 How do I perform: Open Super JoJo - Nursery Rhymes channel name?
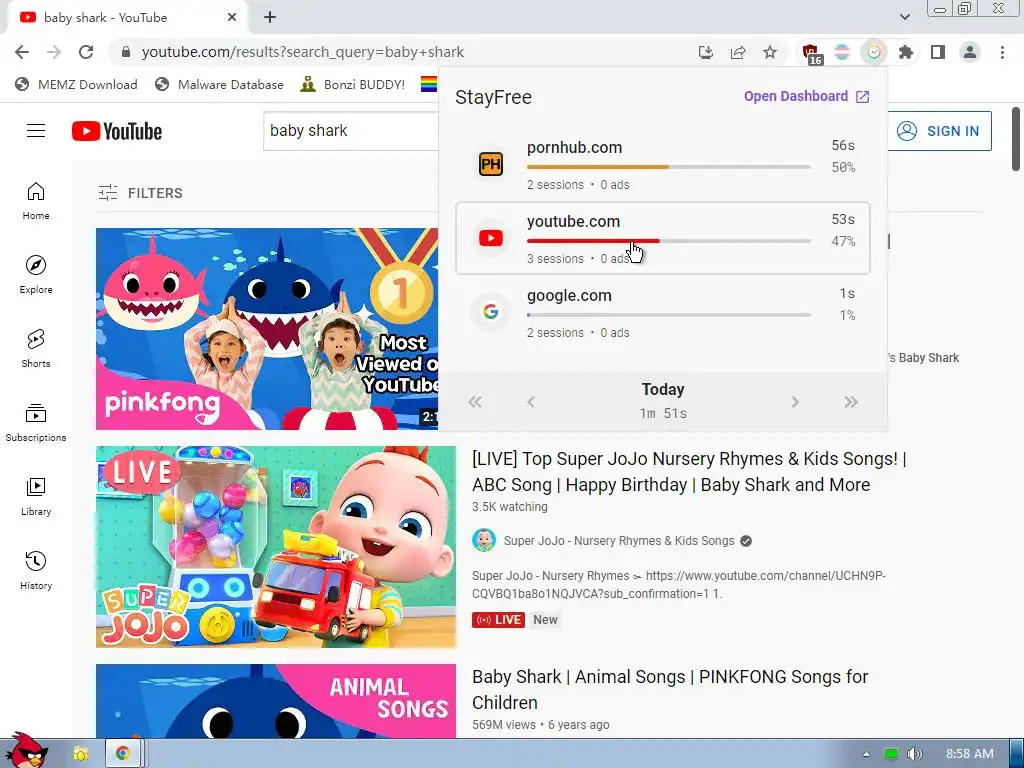pos(618,541)
